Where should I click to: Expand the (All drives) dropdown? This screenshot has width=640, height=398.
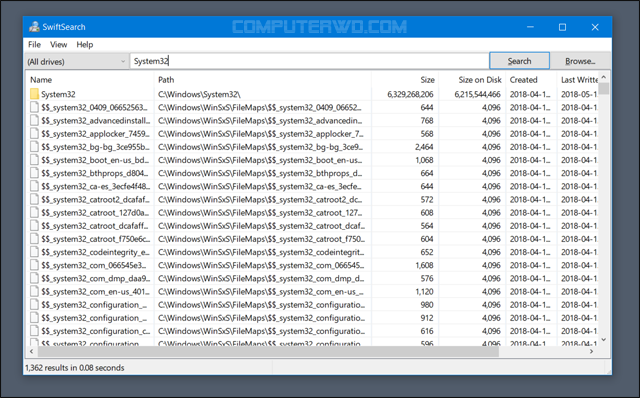tap(76, 61)
